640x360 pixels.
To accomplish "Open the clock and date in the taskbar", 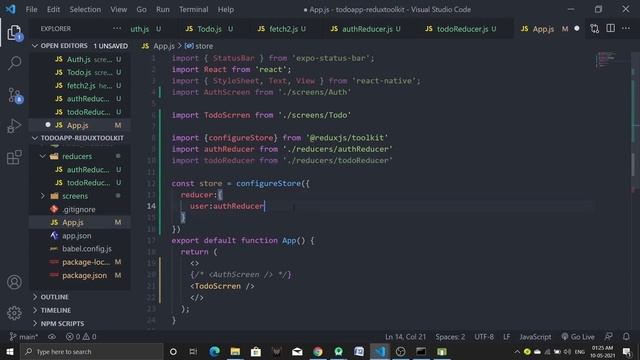I will [x=602, y=351].
